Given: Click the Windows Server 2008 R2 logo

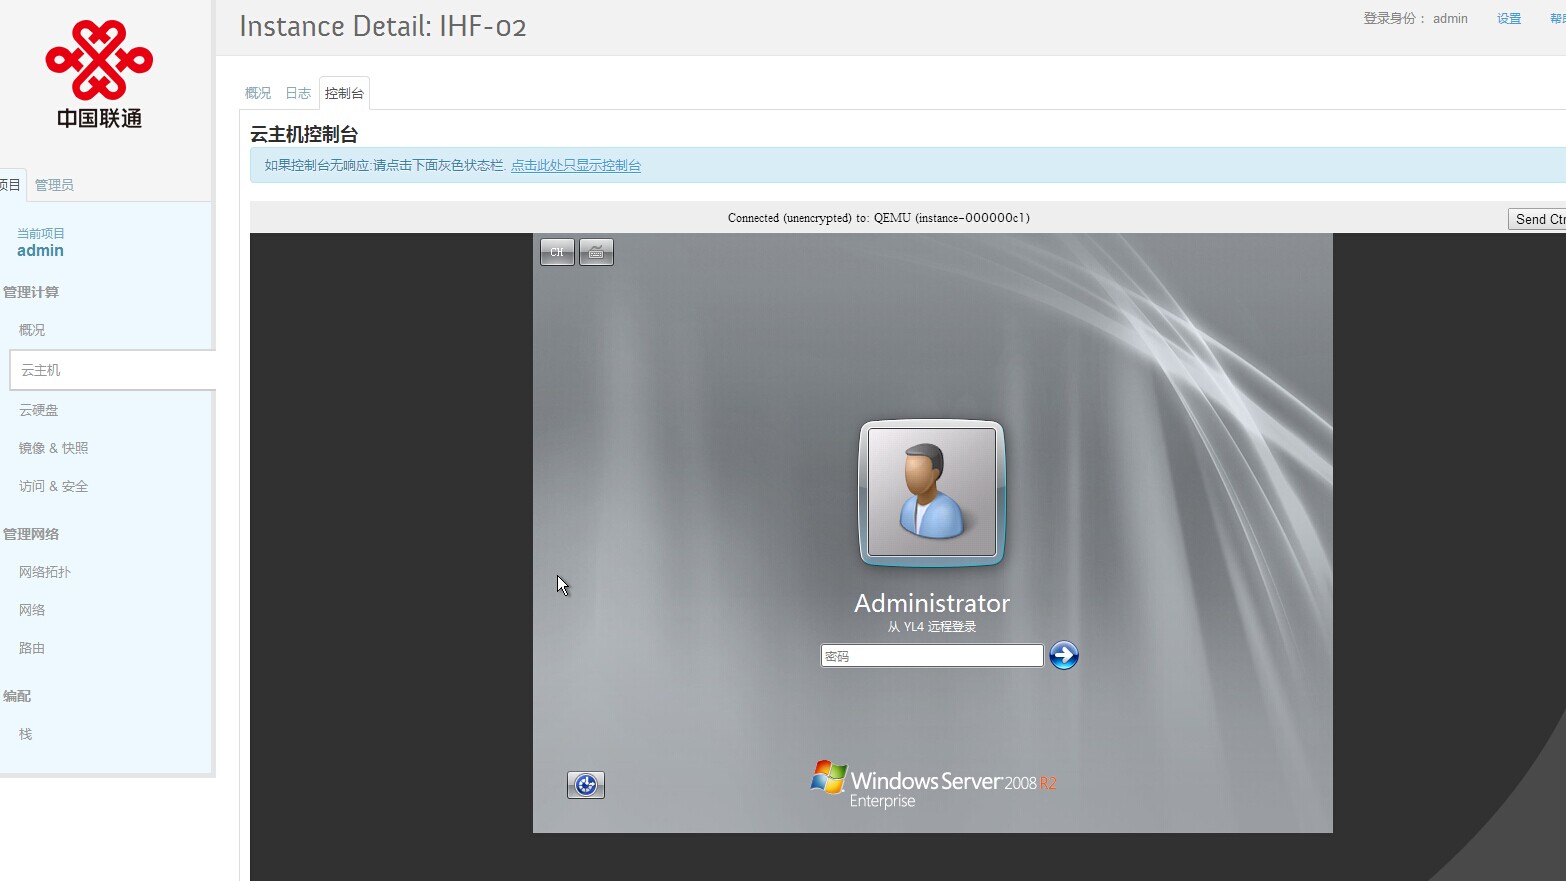Looking at the screenshot, I should 933,784.
